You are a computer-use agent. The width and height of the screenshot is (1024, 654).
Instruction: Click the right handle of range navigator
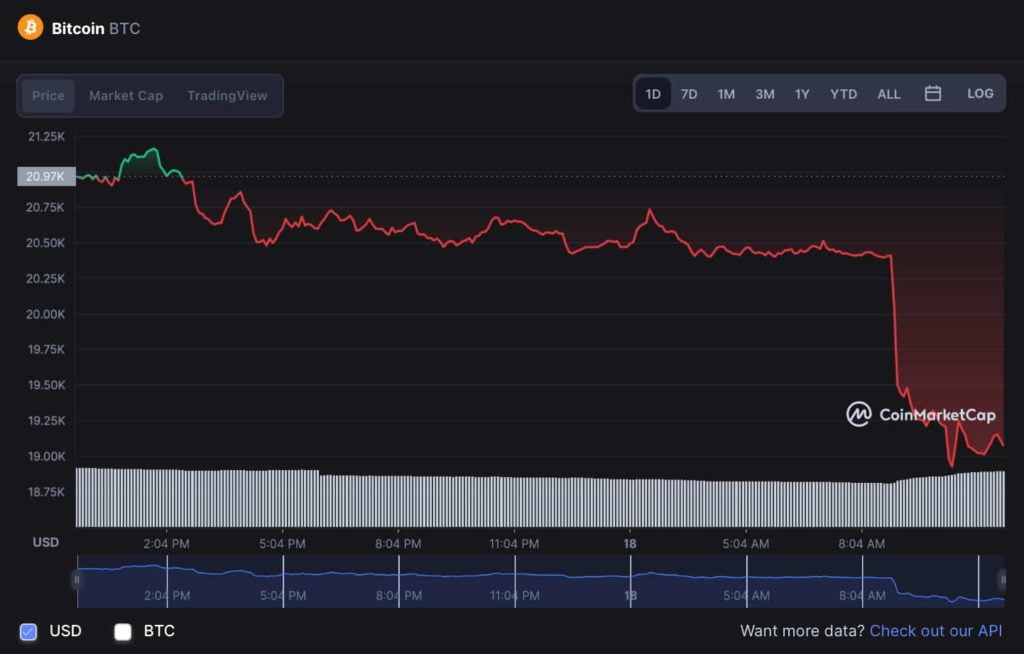(1002, 580)
